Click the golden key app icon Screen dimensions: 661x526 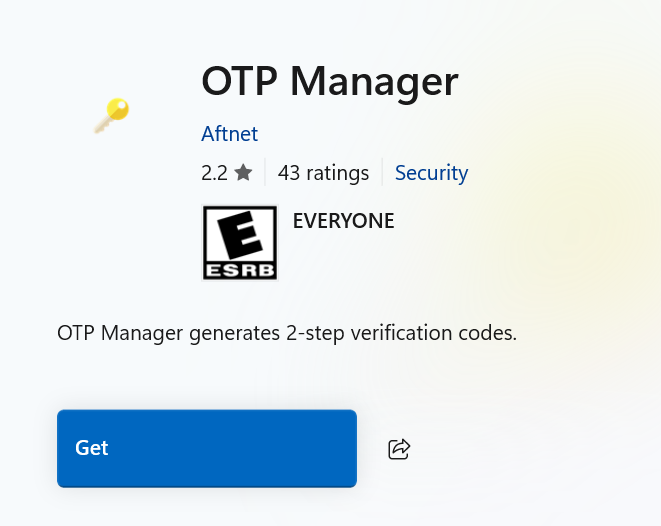pos(111,115)
